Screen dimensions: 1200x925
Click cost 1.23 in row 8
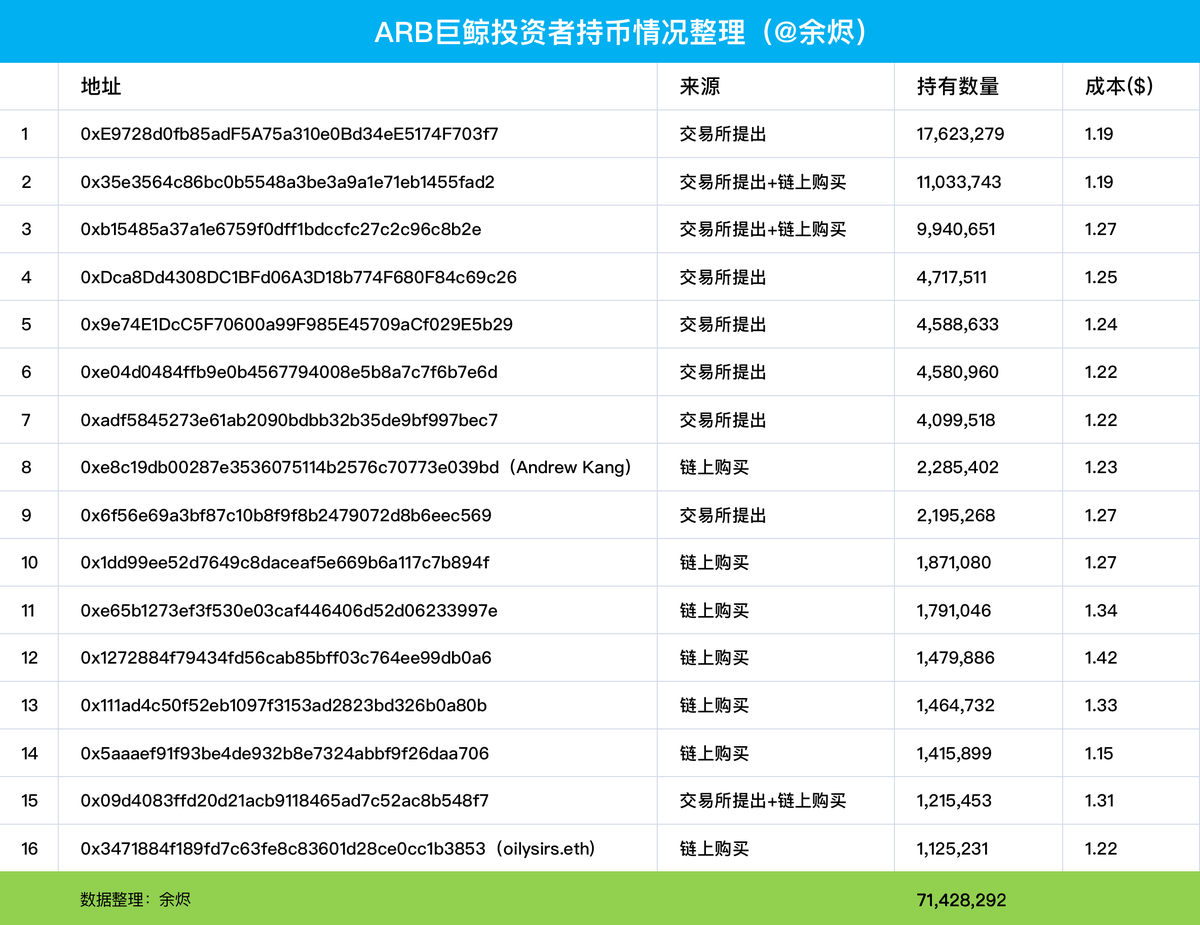1101,467
